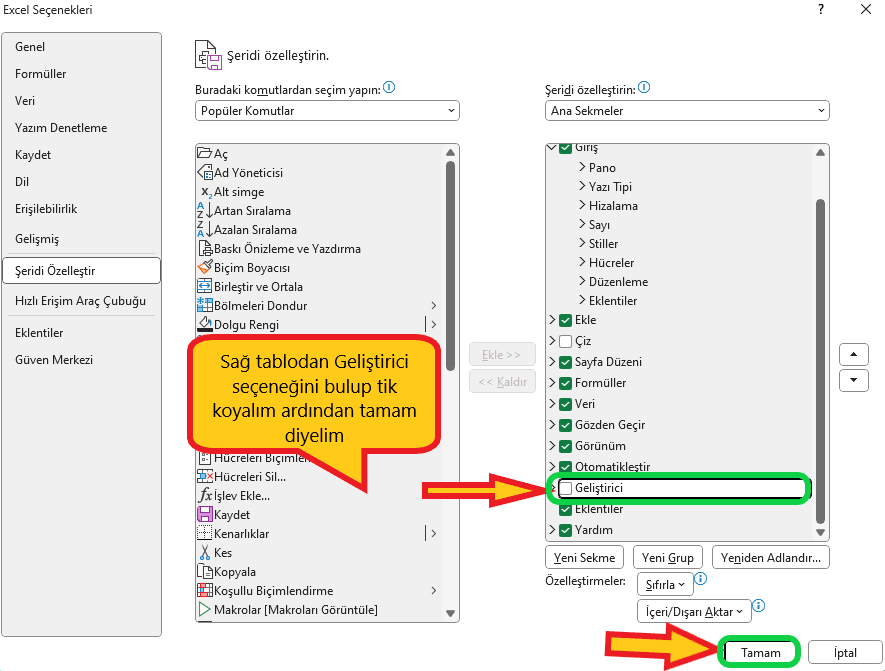The image size is (885, 671).
Task: Open the Gelişmiş settings category
Action: point(37,239)
